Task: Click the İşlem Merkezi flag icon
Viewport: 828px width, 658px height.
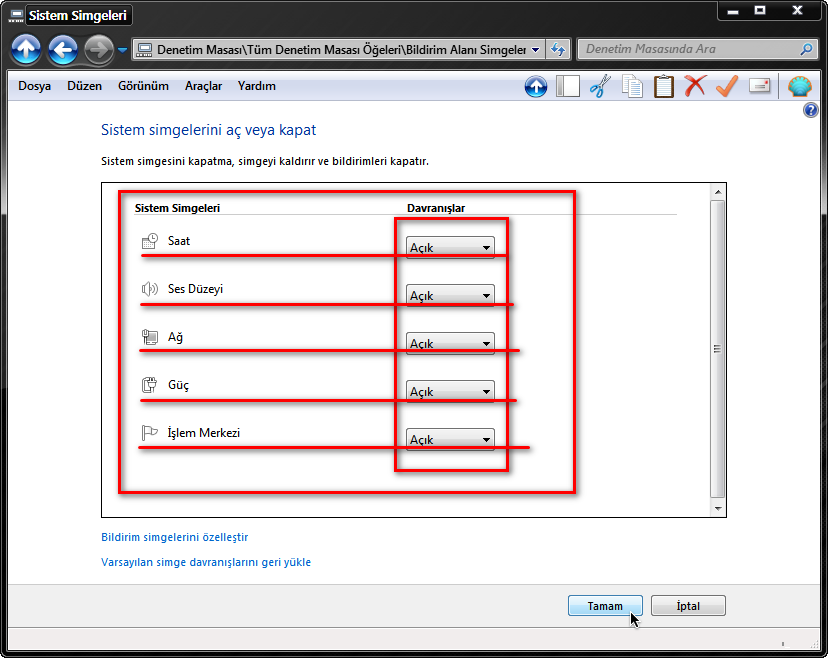Action: coord(149,433)
